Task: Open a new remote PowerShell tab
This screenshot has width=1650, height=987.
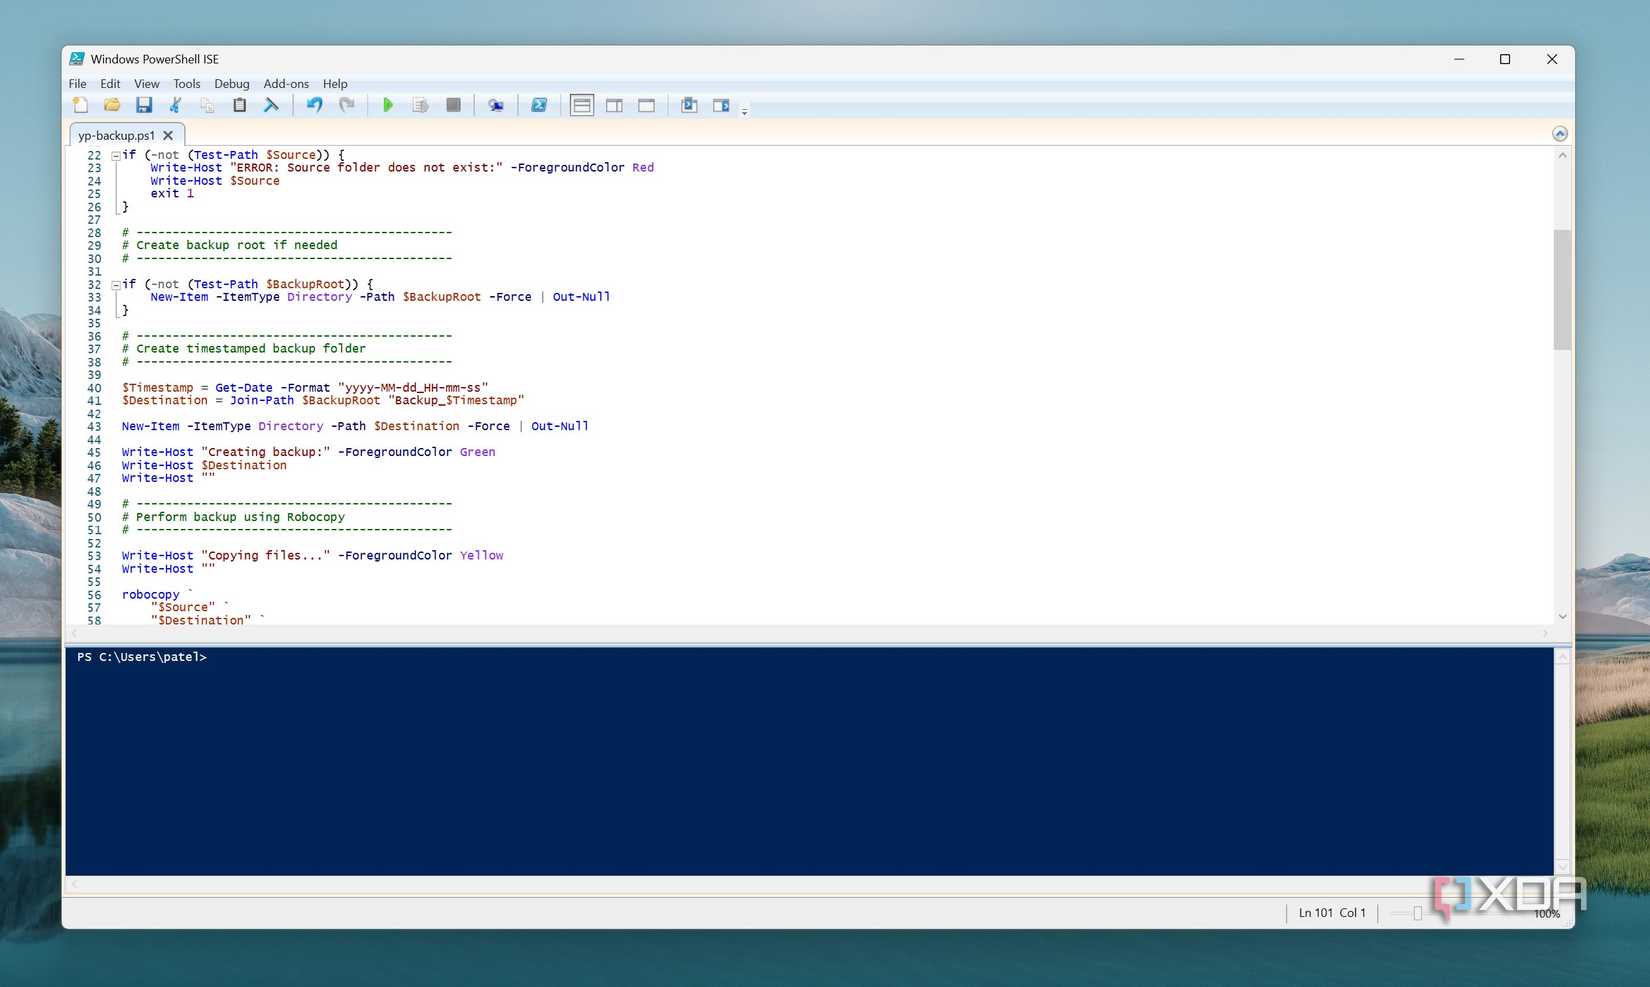Action: [496, 105]
